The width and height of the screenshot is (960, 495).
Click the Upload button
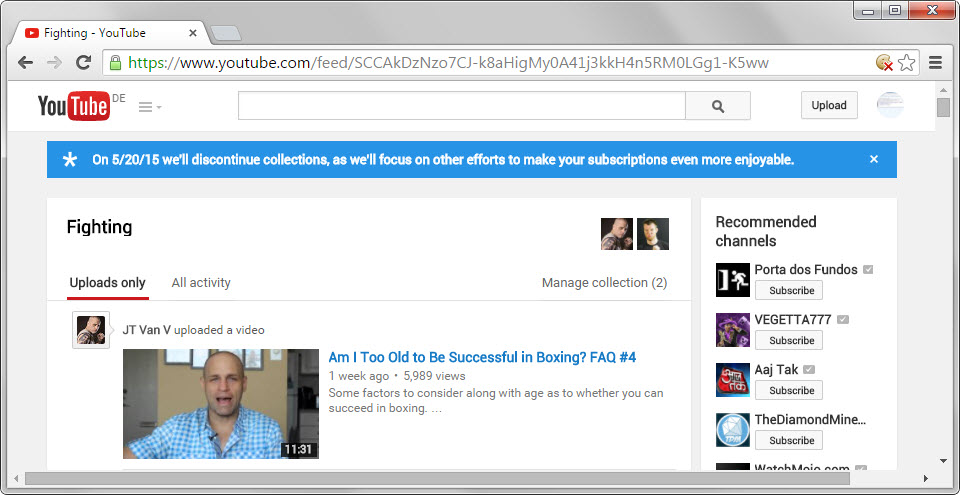[829, 105]
